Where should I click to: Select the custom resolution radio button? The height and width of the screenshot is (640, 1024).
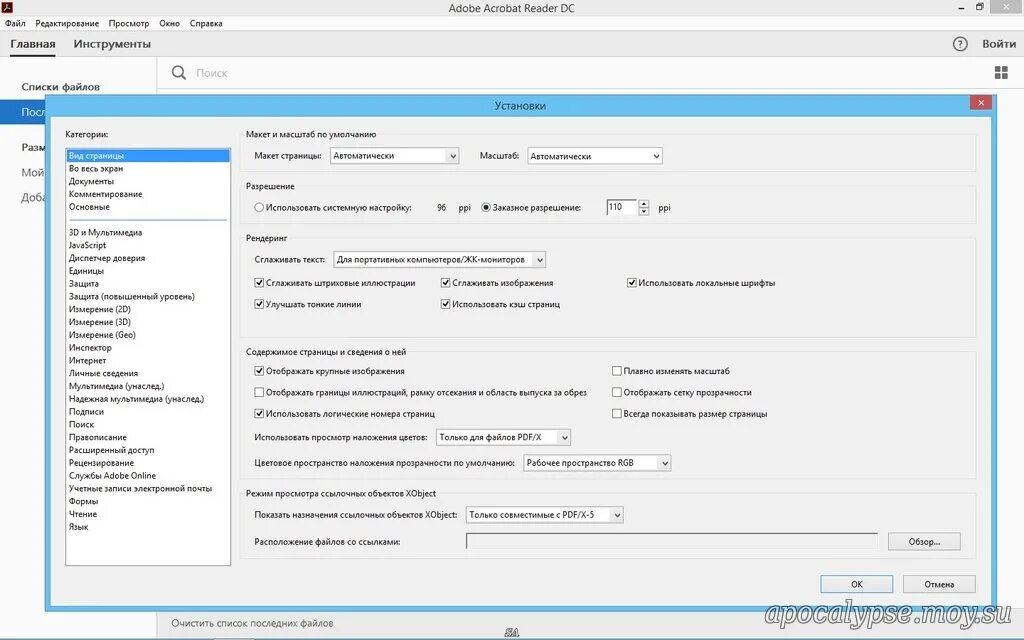[485, 207]
